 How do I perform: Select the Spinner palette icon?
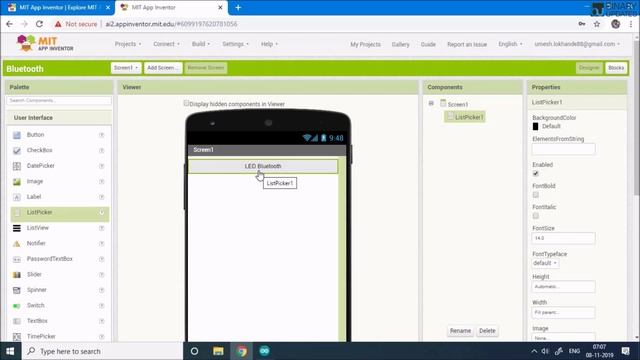coord(17,290)
